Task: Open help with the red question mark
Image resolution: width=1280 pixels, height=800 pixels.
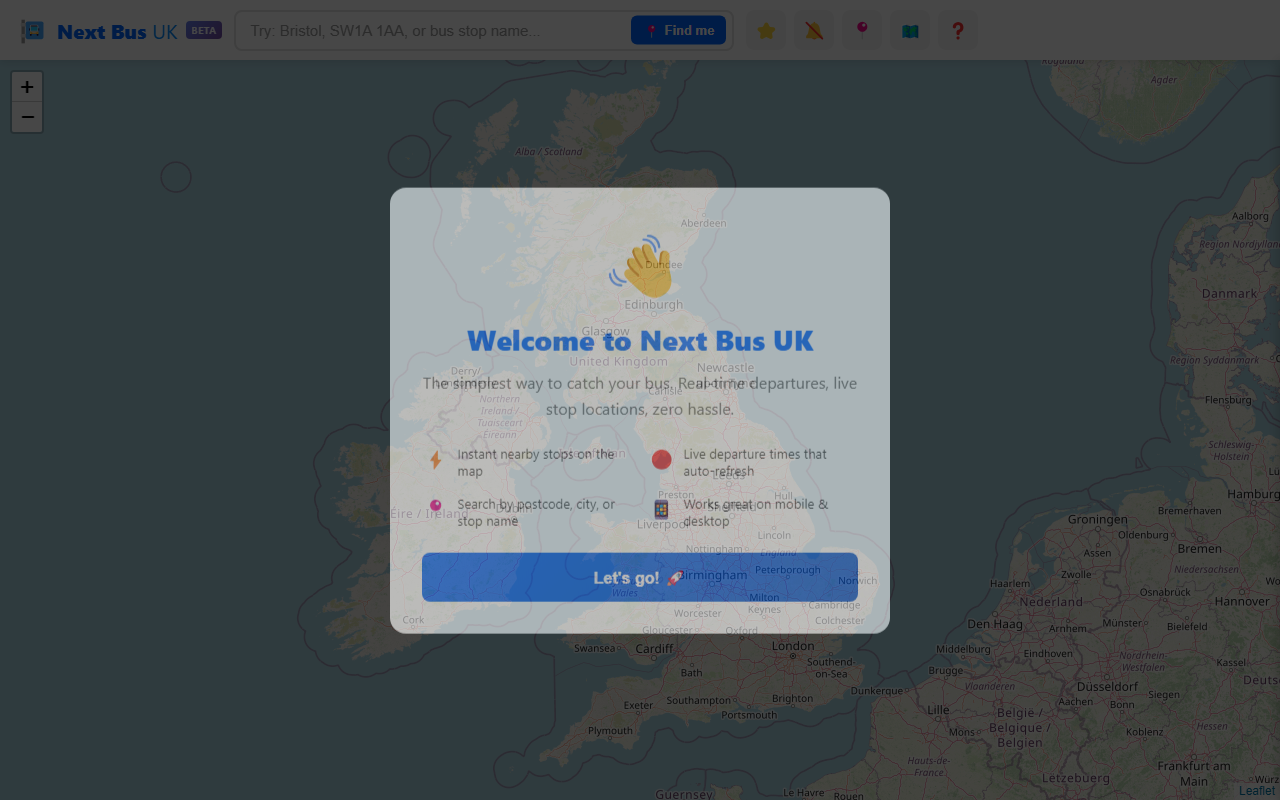Action: 958,31
